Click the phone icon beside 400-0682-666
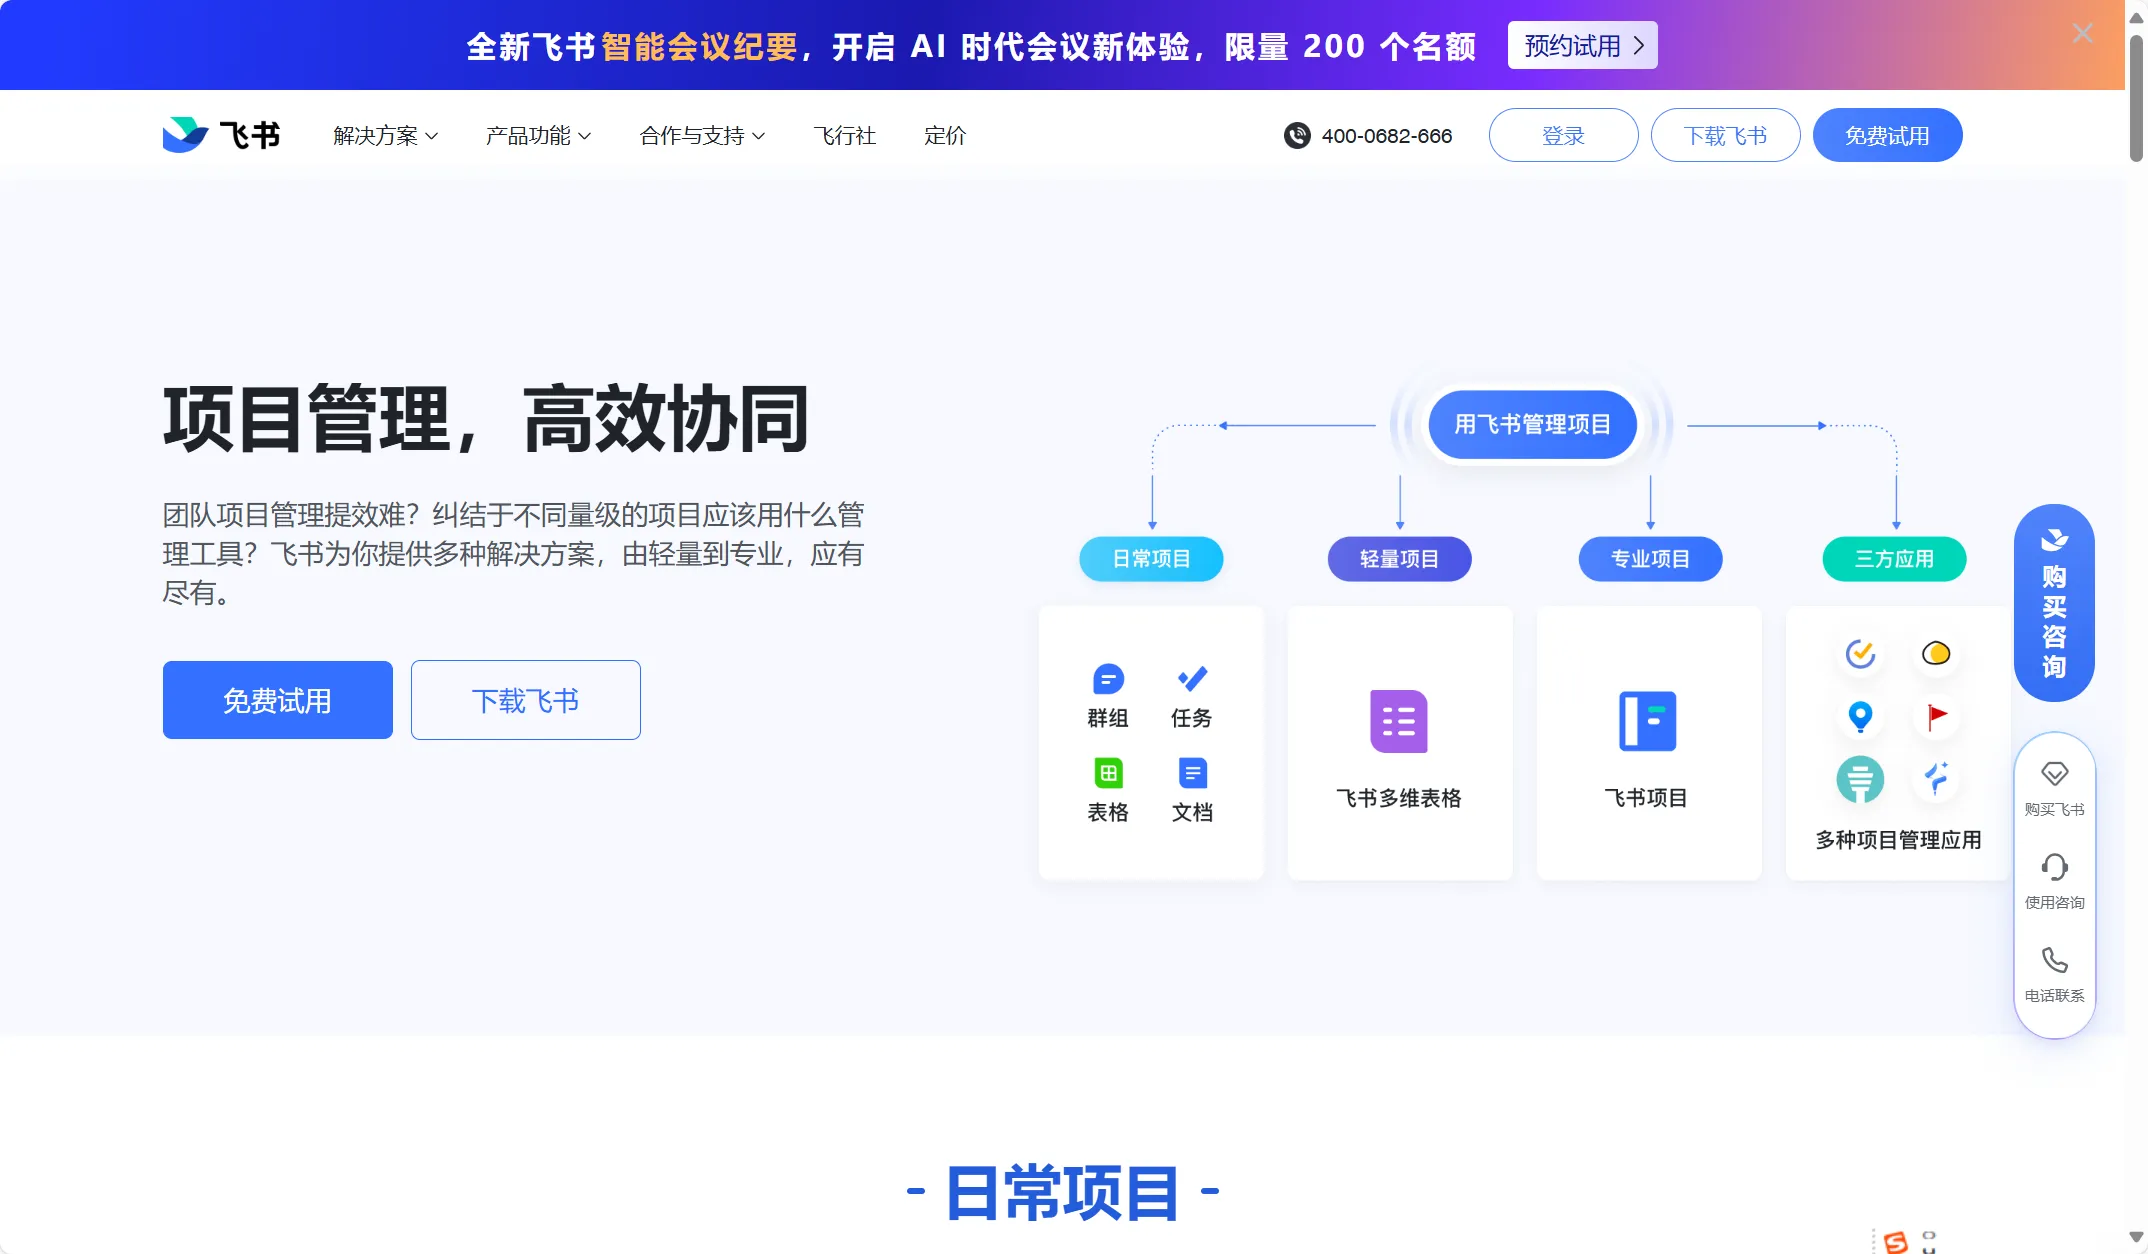 [1297, 136]
